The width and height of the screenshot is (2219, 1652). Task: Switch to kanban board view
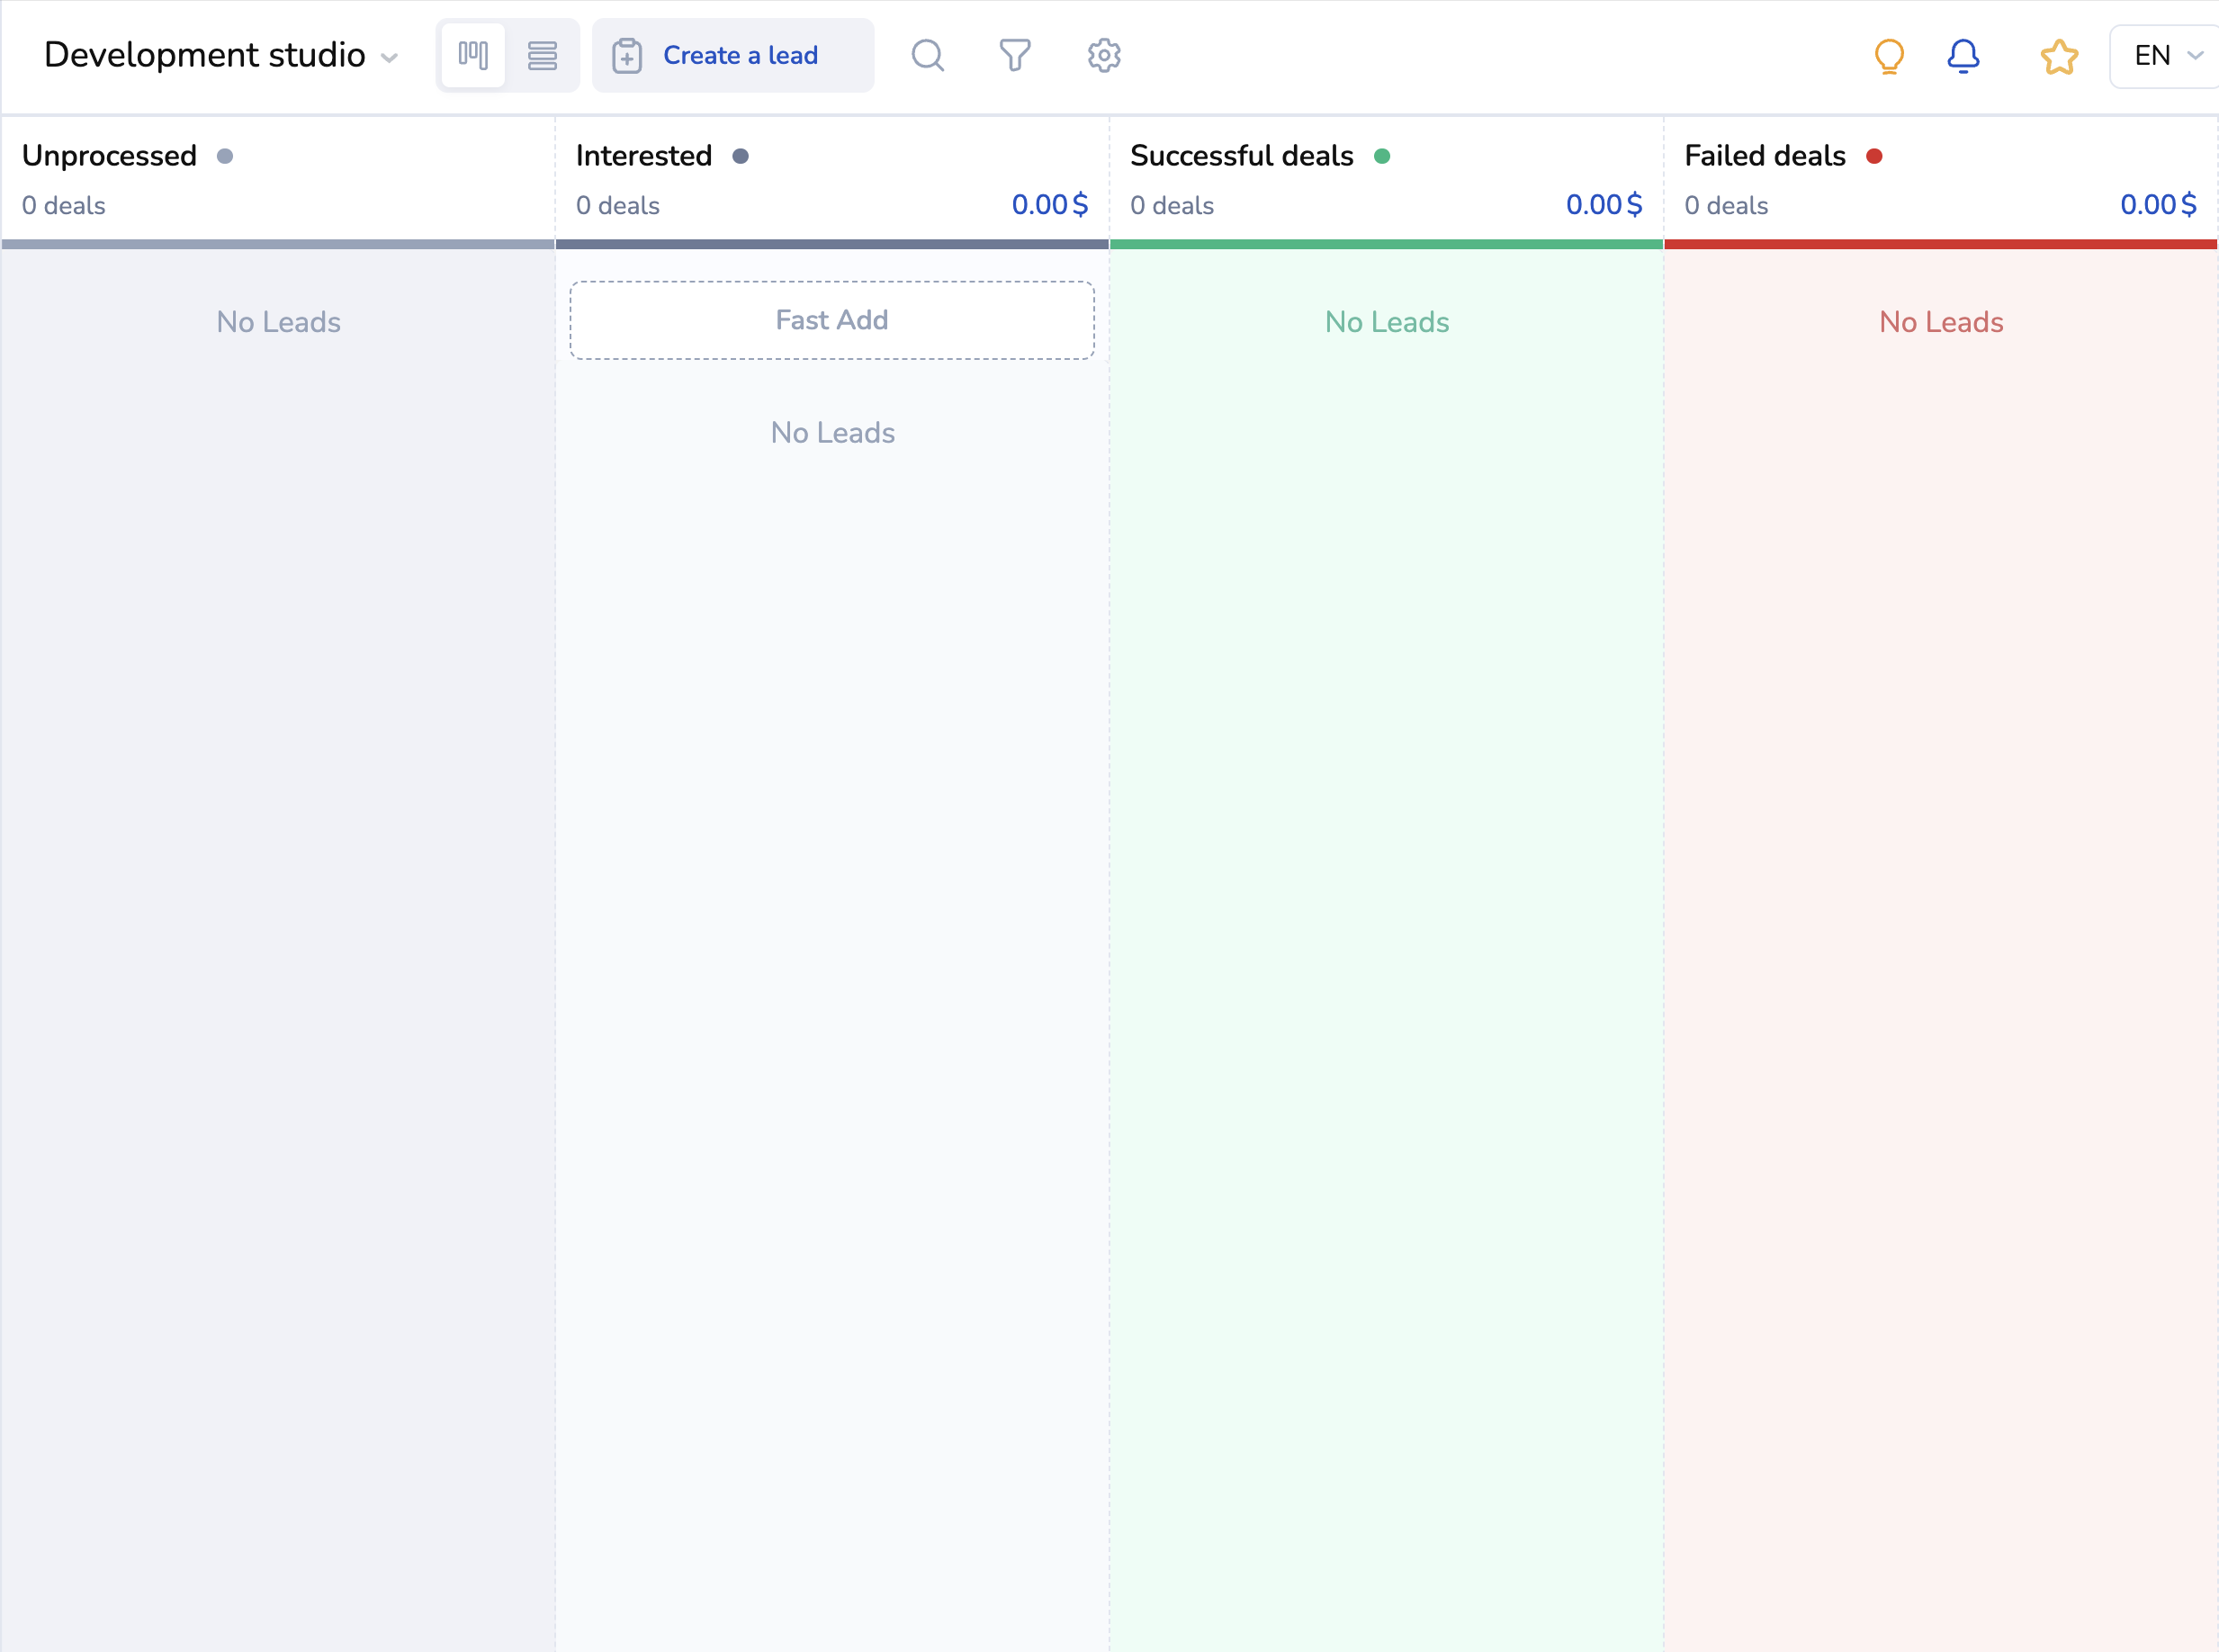[473, 55]
